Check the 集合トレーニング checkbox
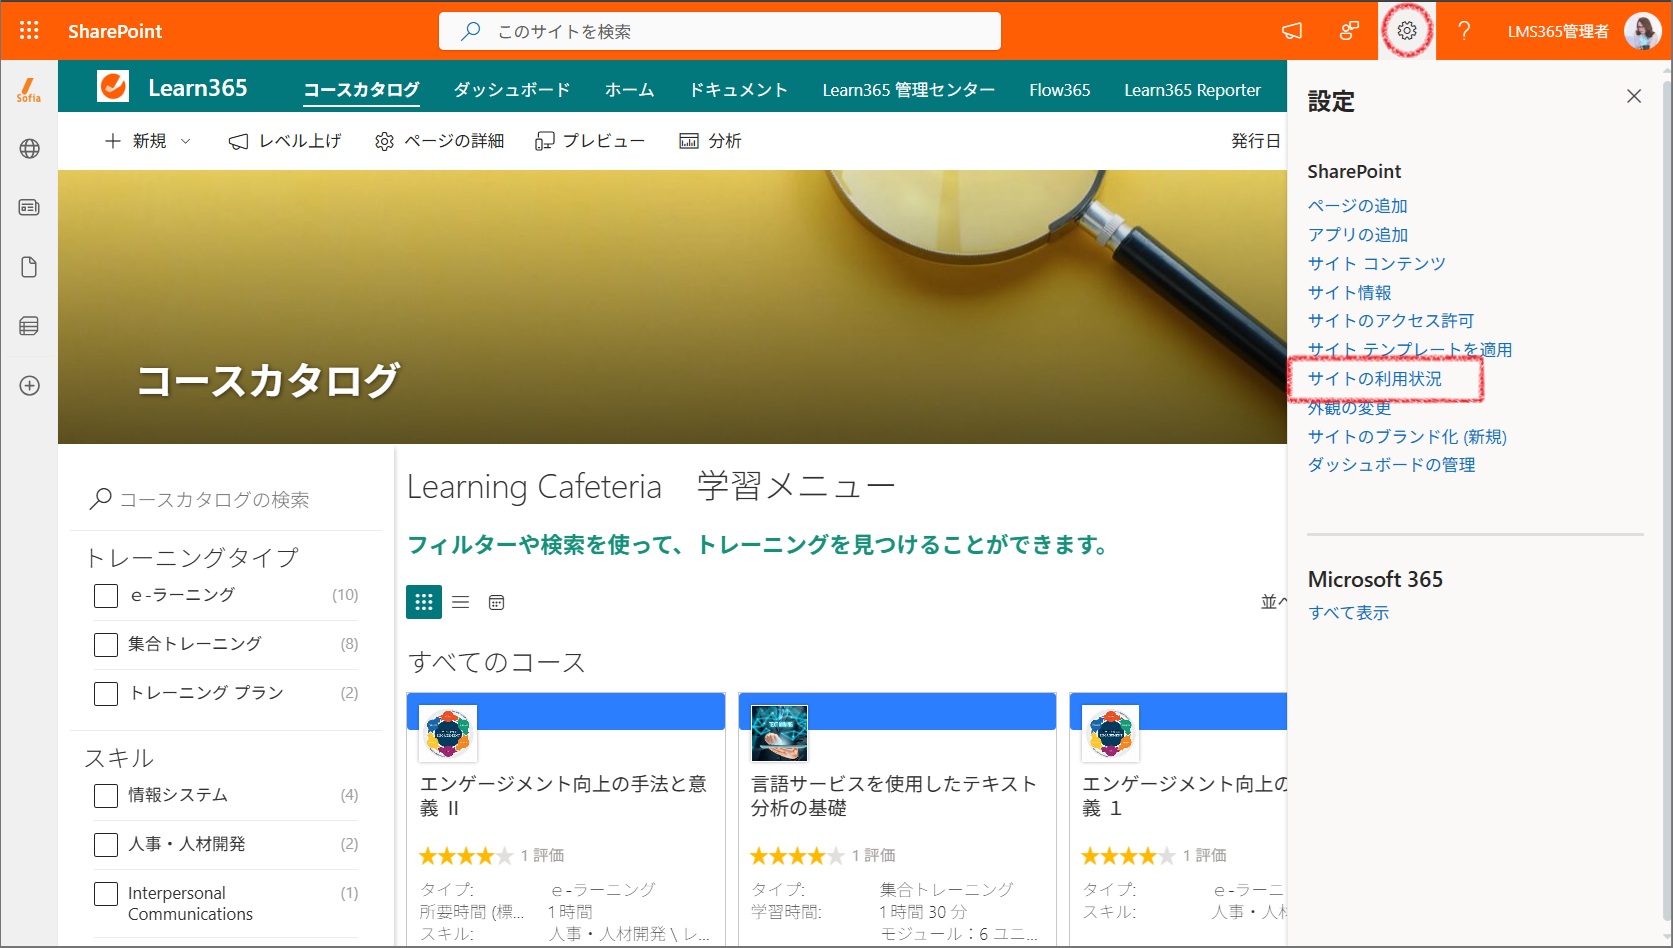The image size is (1673, 948). tap(106, 645)
